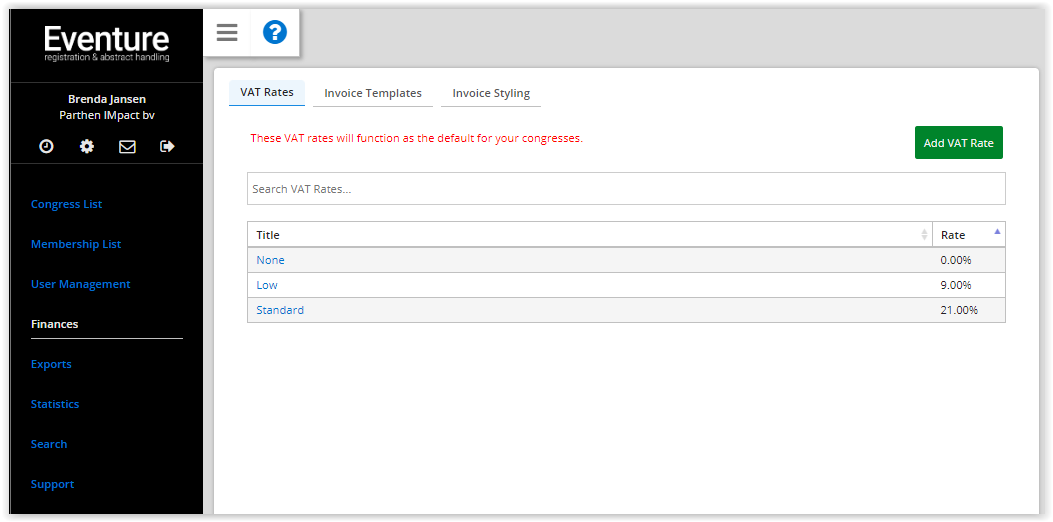
Task: Open User Management menu item
Action: [81, 284]
